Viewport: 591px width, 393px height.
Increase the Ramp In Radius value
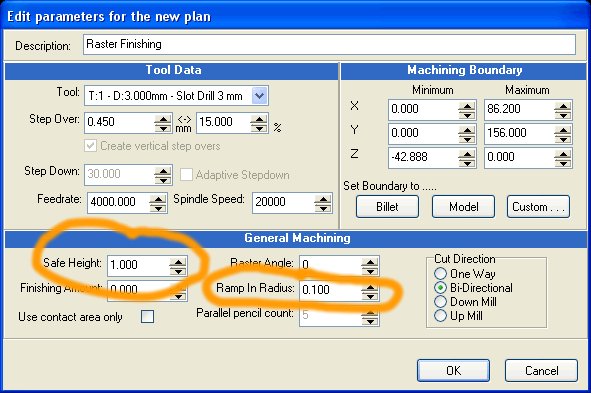(x=370, y=287)
